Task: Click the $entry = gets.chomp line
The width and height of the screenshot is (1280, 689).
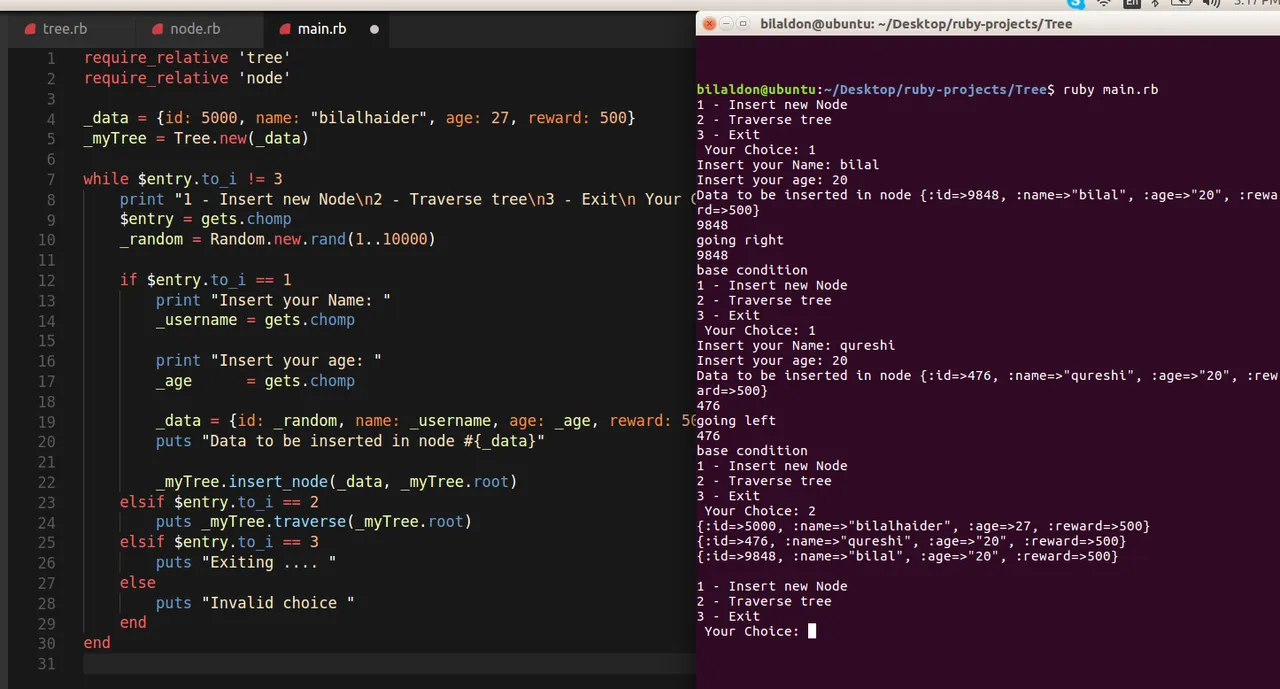Action: [206, 219]
